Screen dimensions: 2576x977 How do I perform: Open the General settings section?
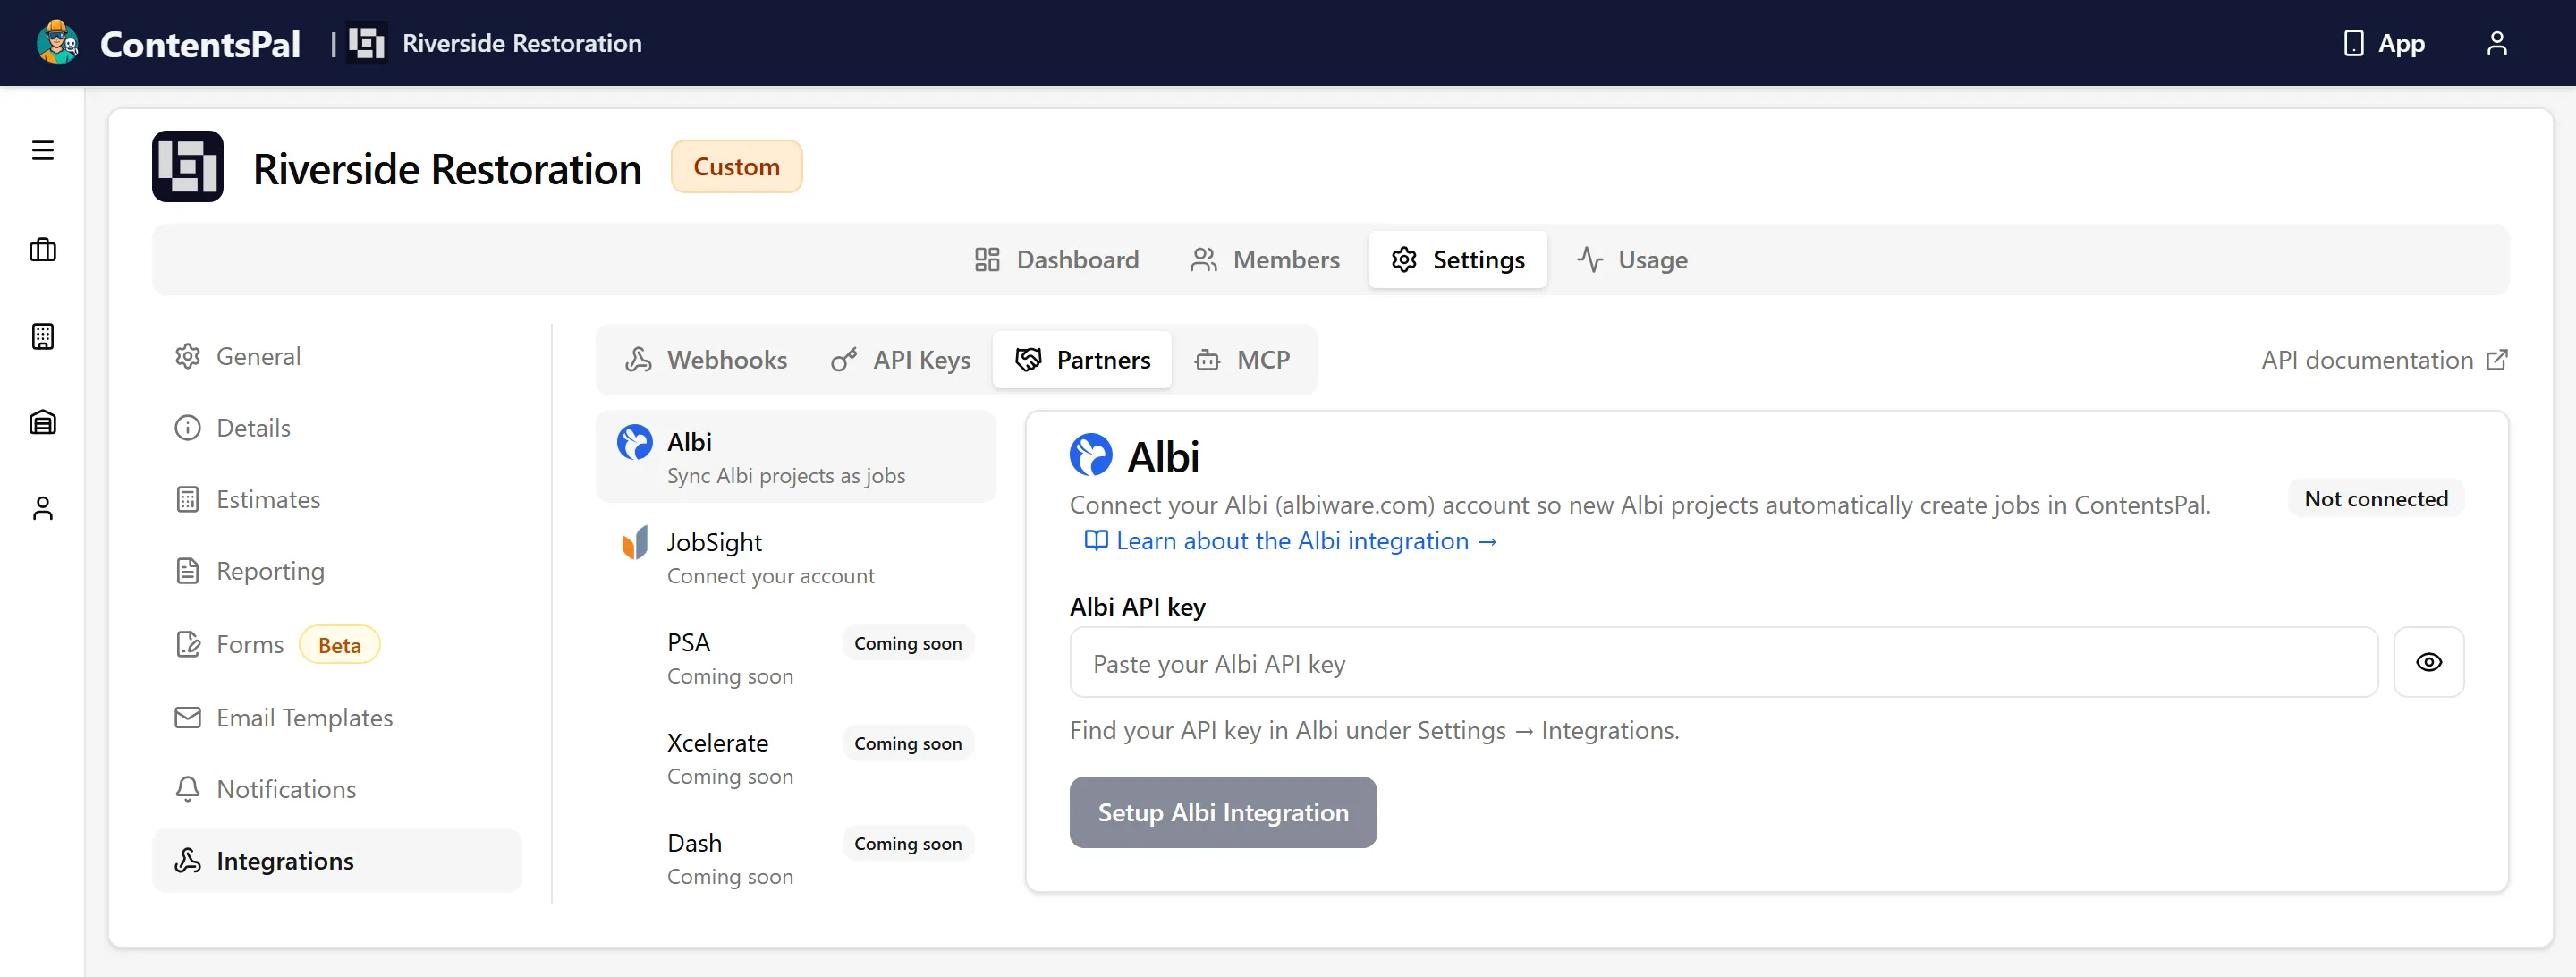pyautogui.click(x=337, y=357)
